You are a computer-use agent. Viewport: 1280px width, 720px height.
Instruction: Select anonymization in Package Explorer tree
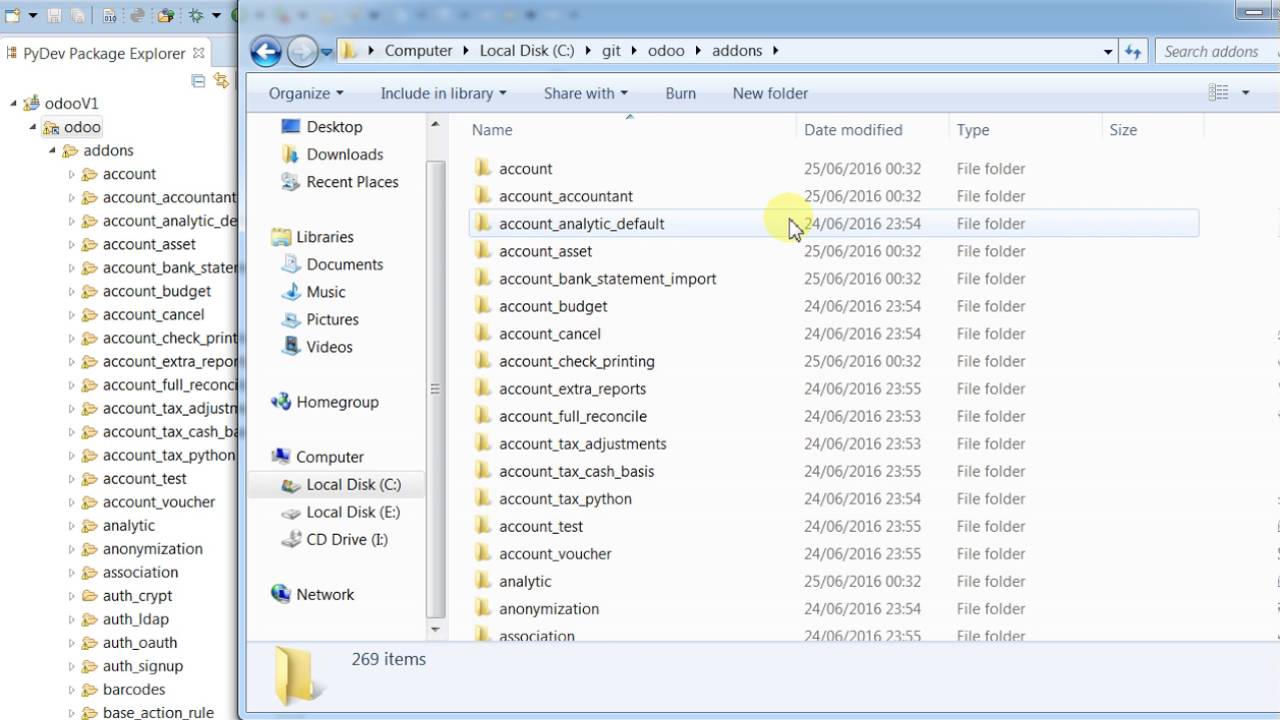[152, 549]
